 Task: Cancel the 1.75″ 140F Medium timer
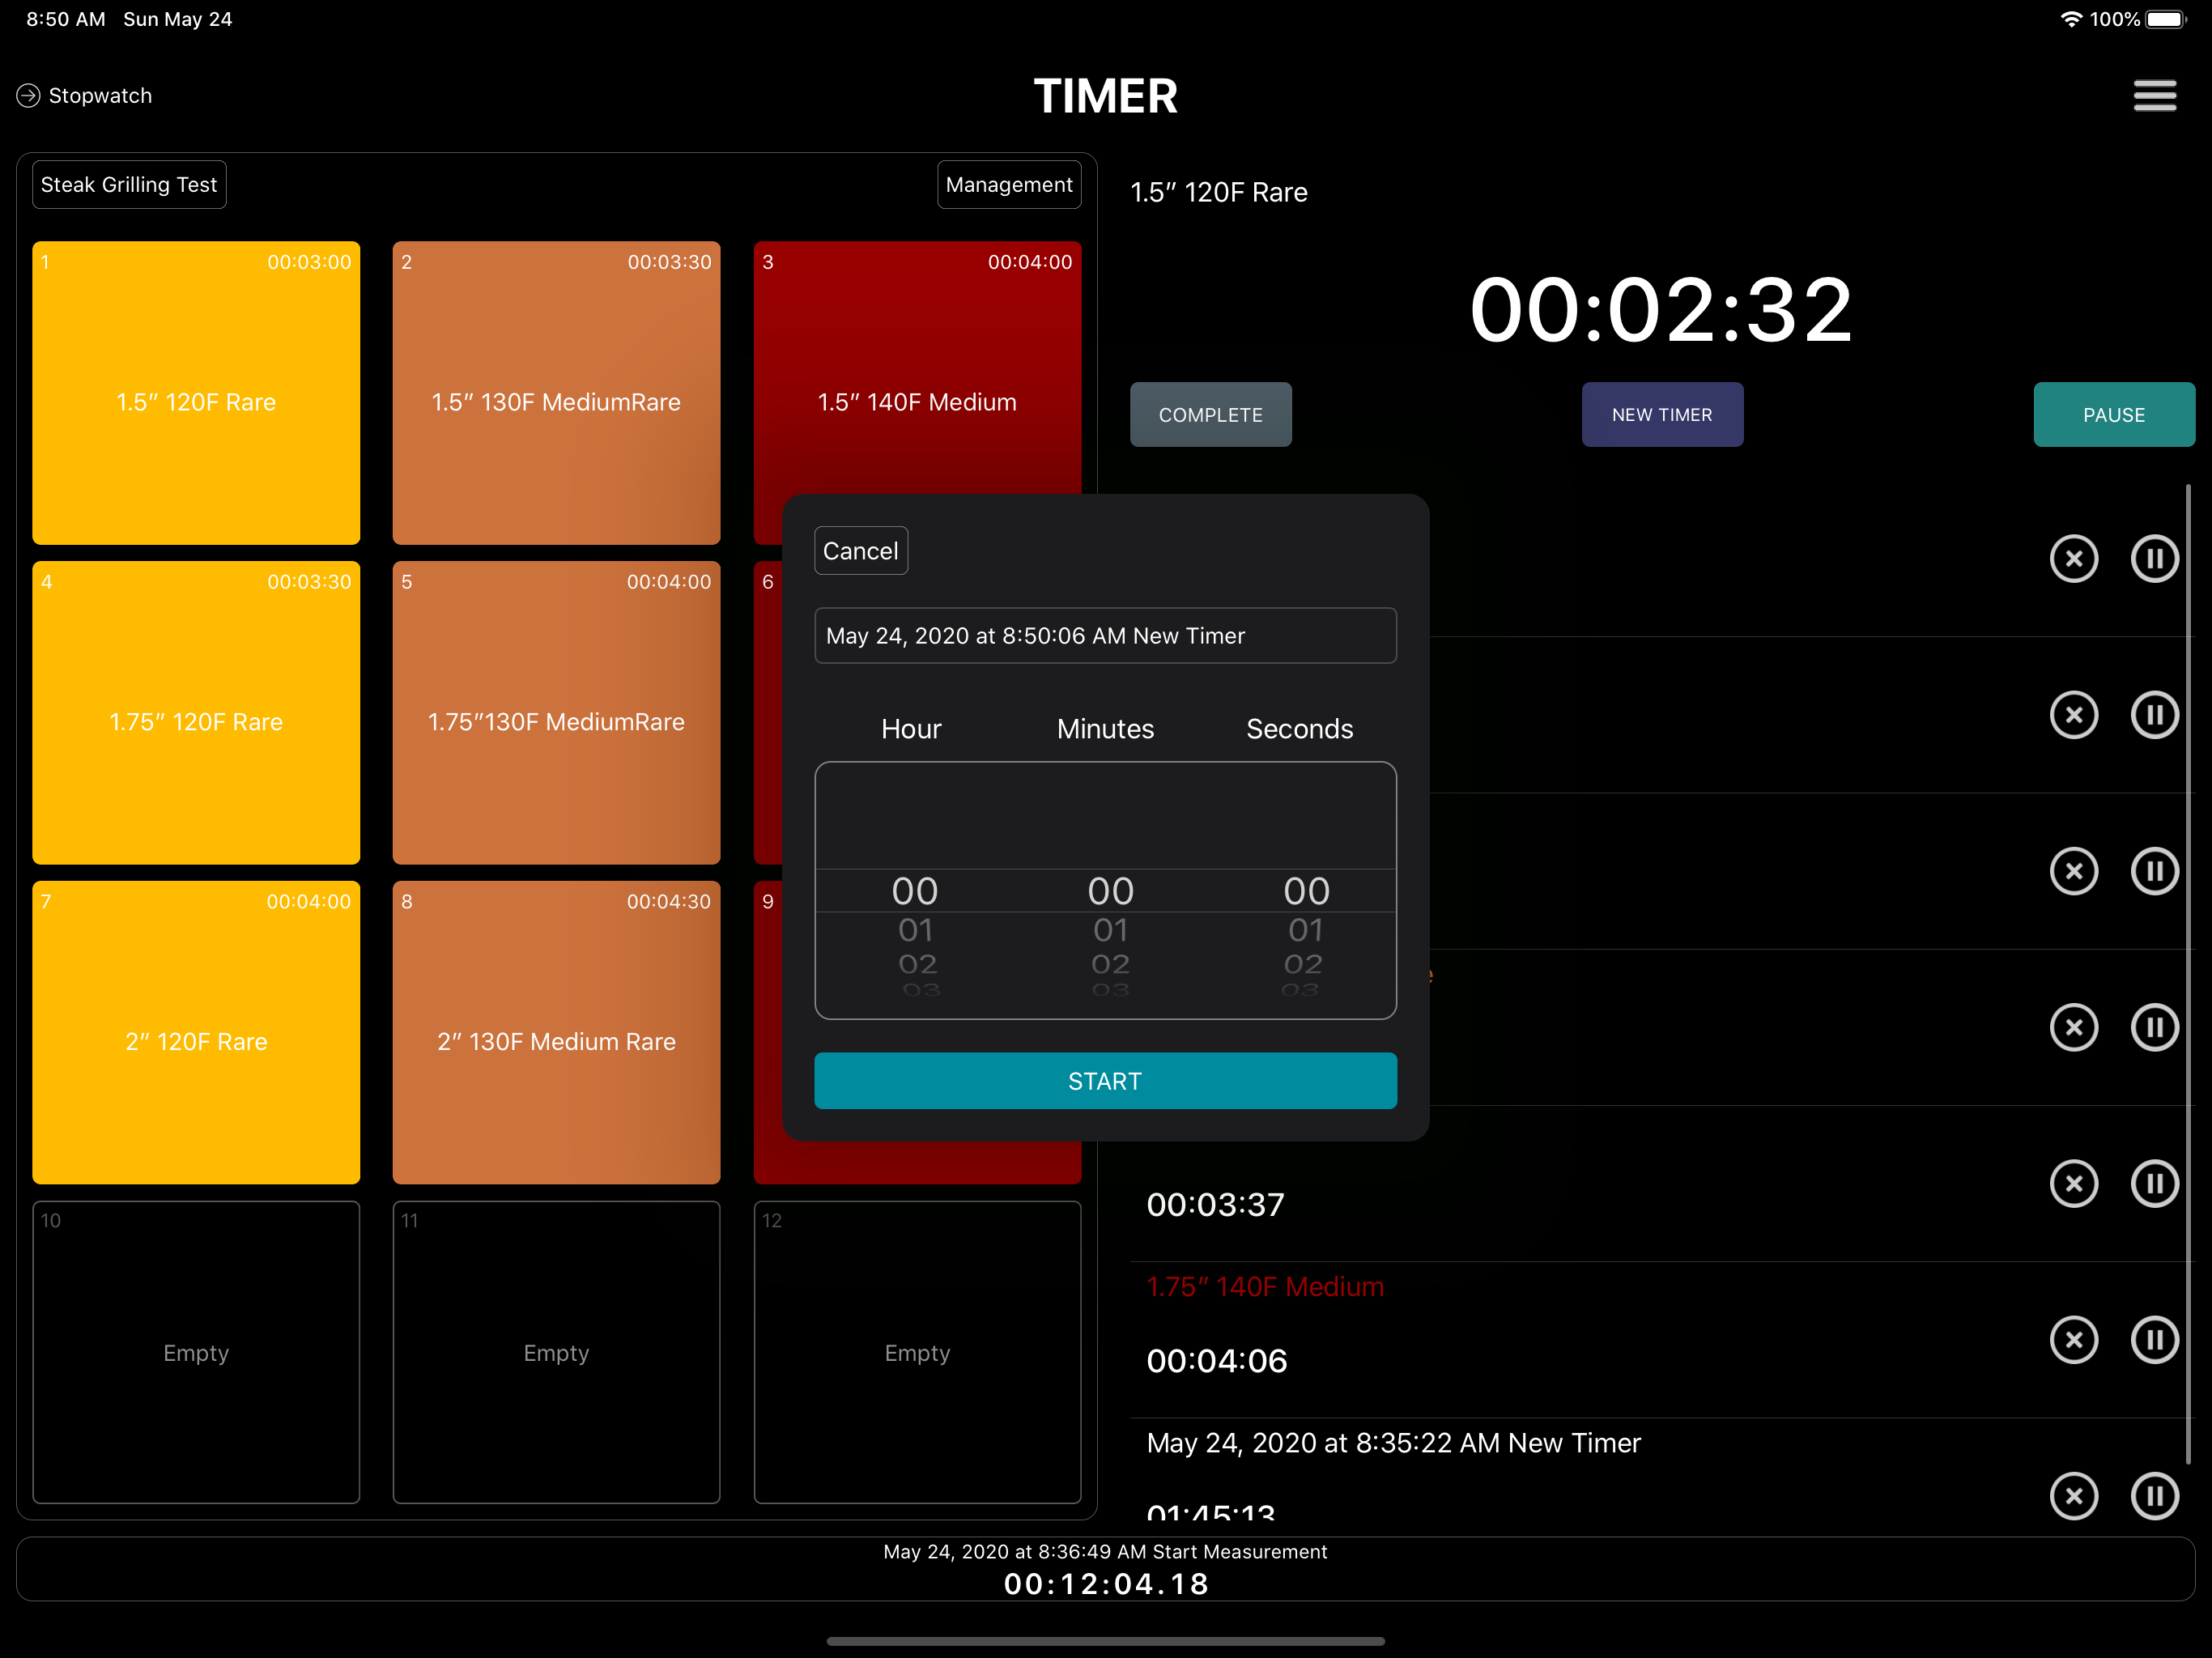click(2073, 1339)
